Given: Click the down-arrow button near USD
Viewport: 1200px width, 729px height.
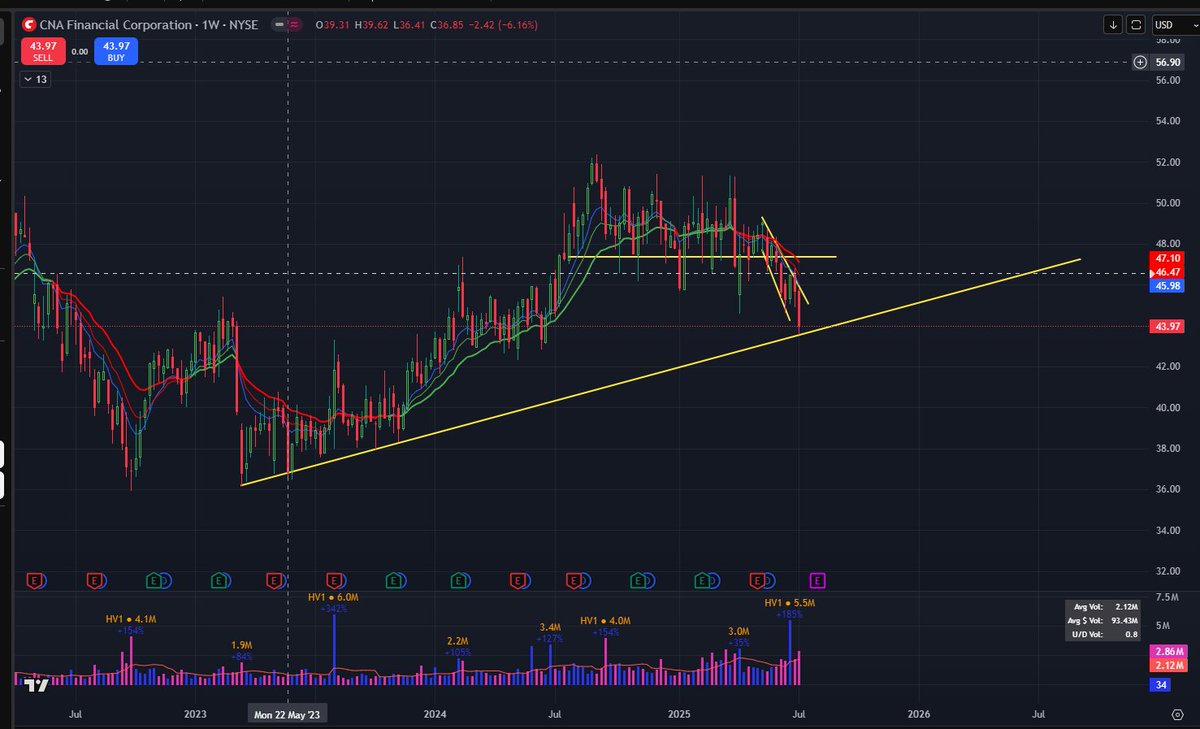Looking at the screenshot, I should (x=1113, y=24).
